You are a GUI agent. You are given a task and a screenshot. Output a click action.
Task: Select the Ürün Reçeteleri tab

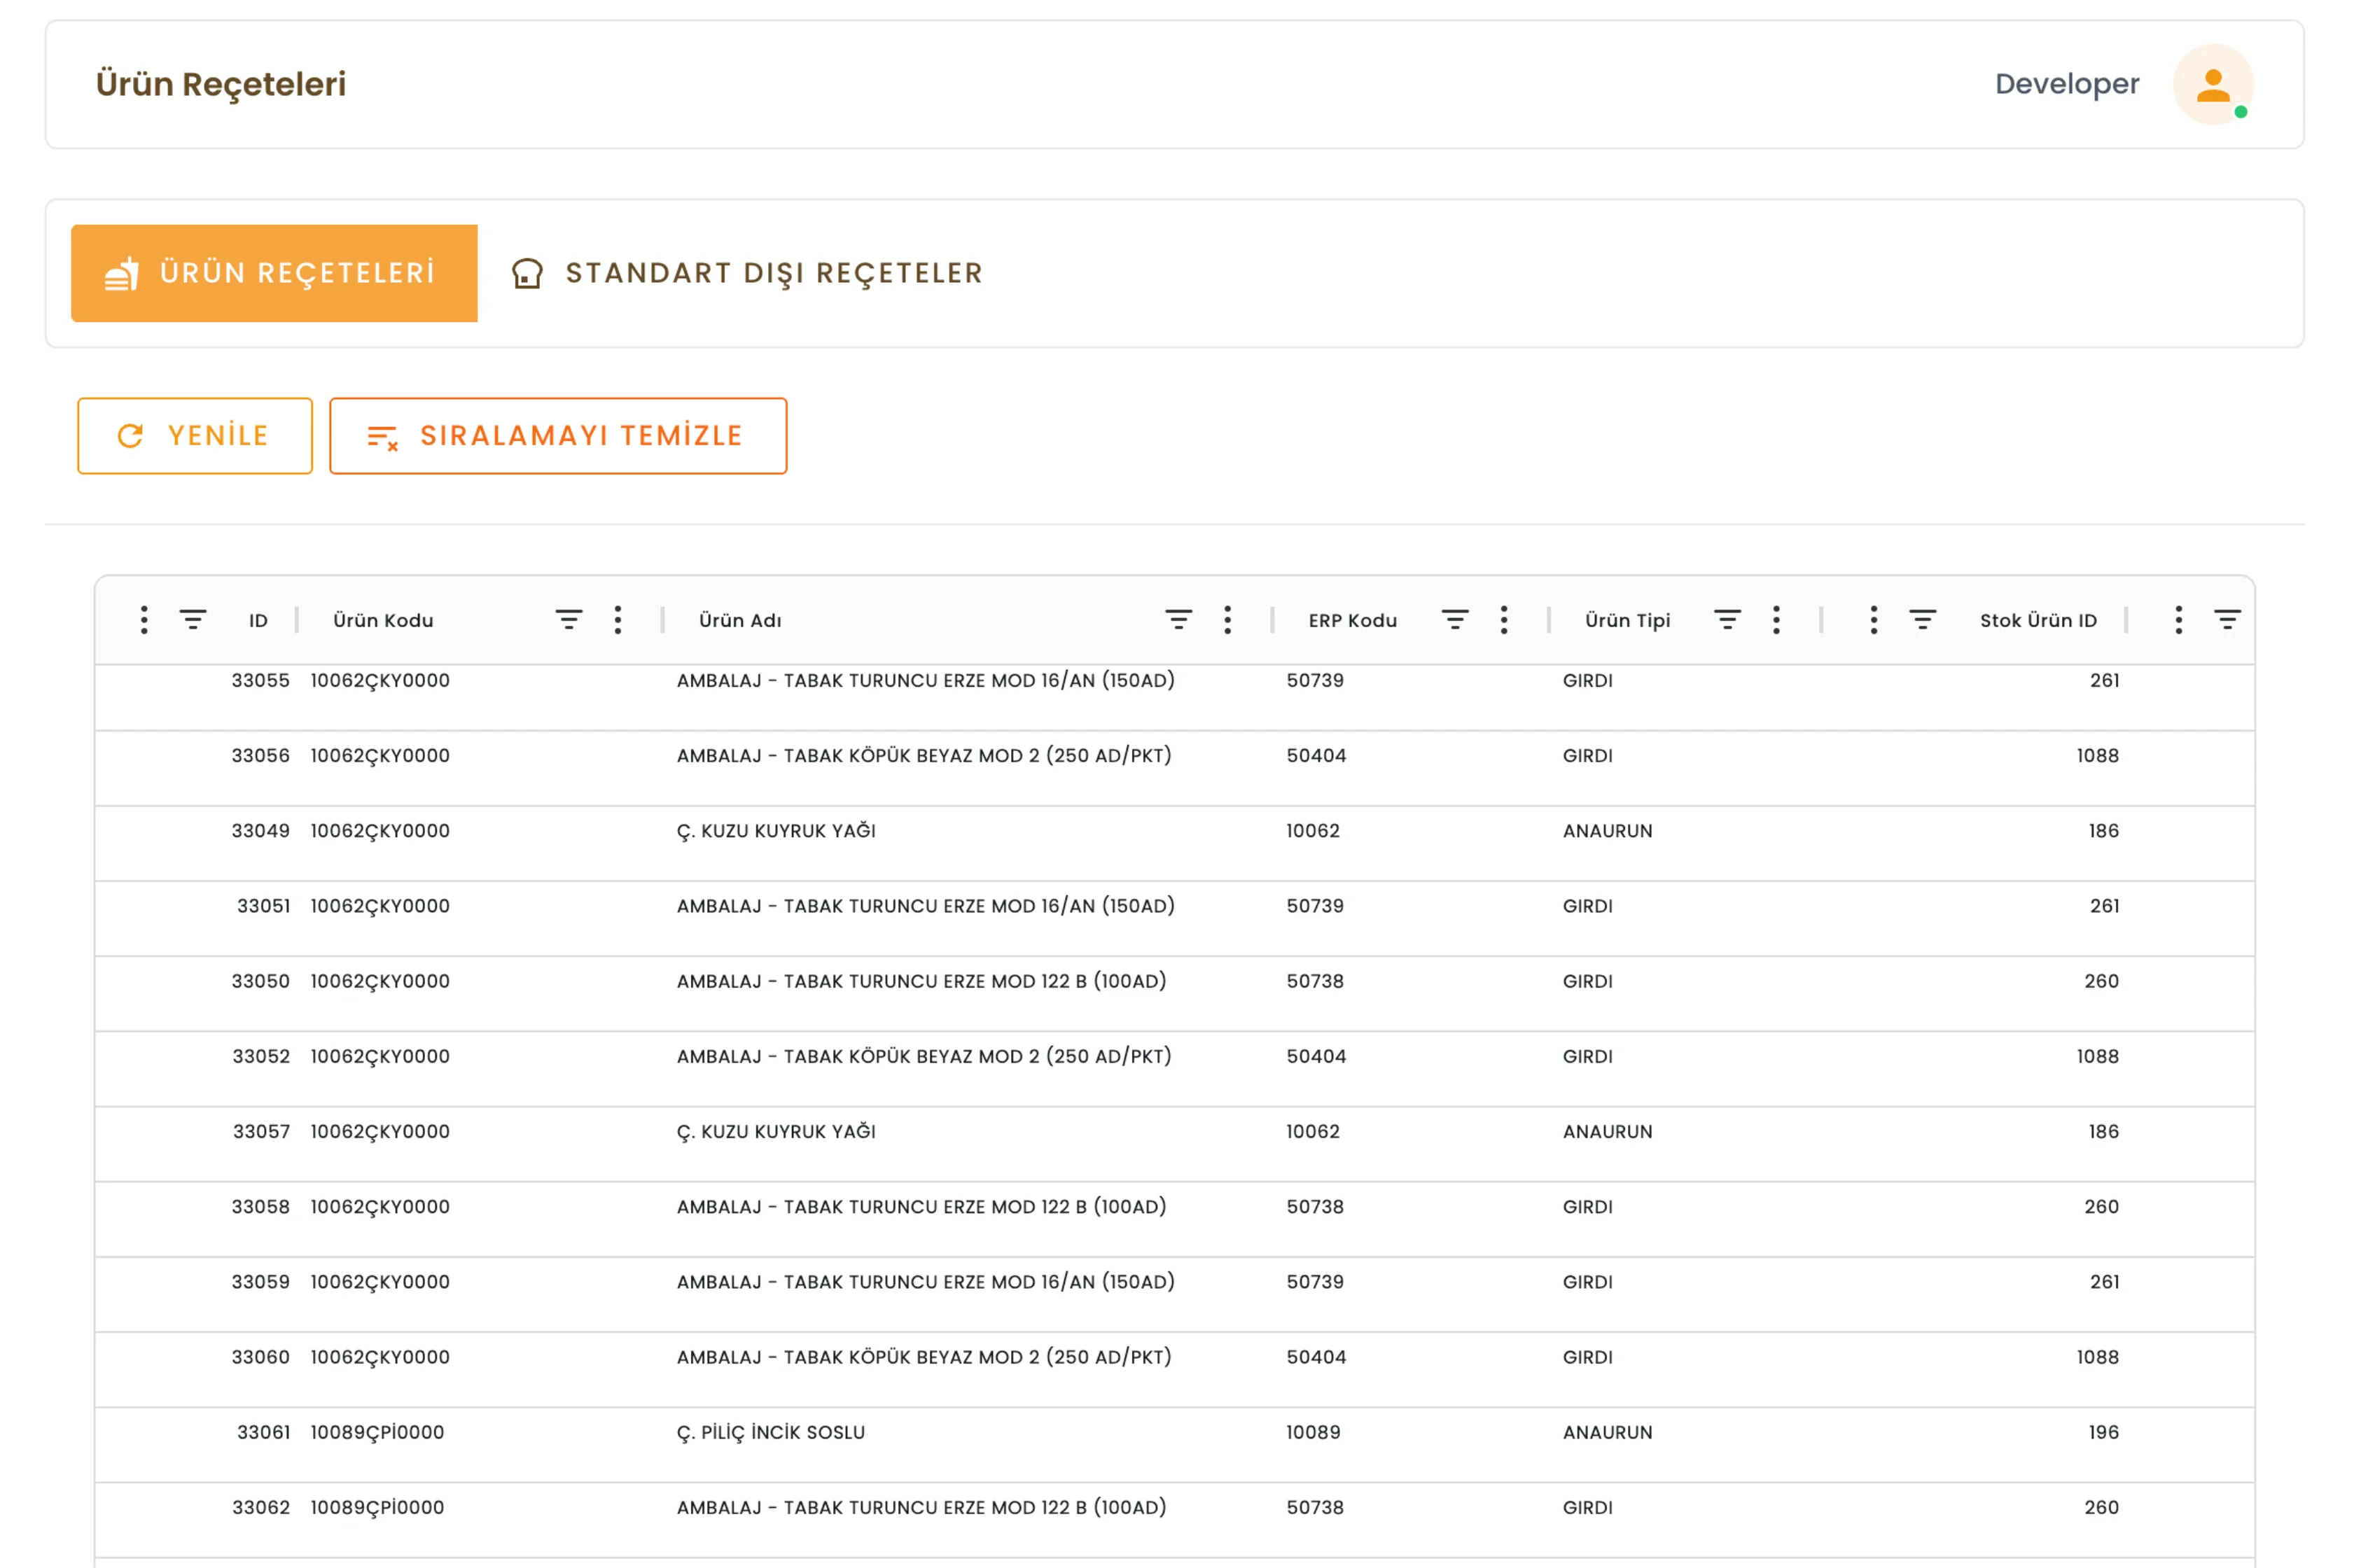[x=274, y=273]
